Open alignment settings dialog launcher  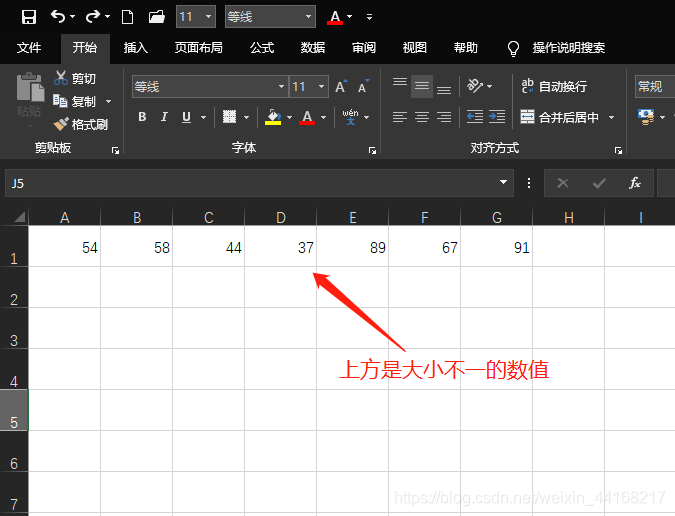(x=618, y=150)
